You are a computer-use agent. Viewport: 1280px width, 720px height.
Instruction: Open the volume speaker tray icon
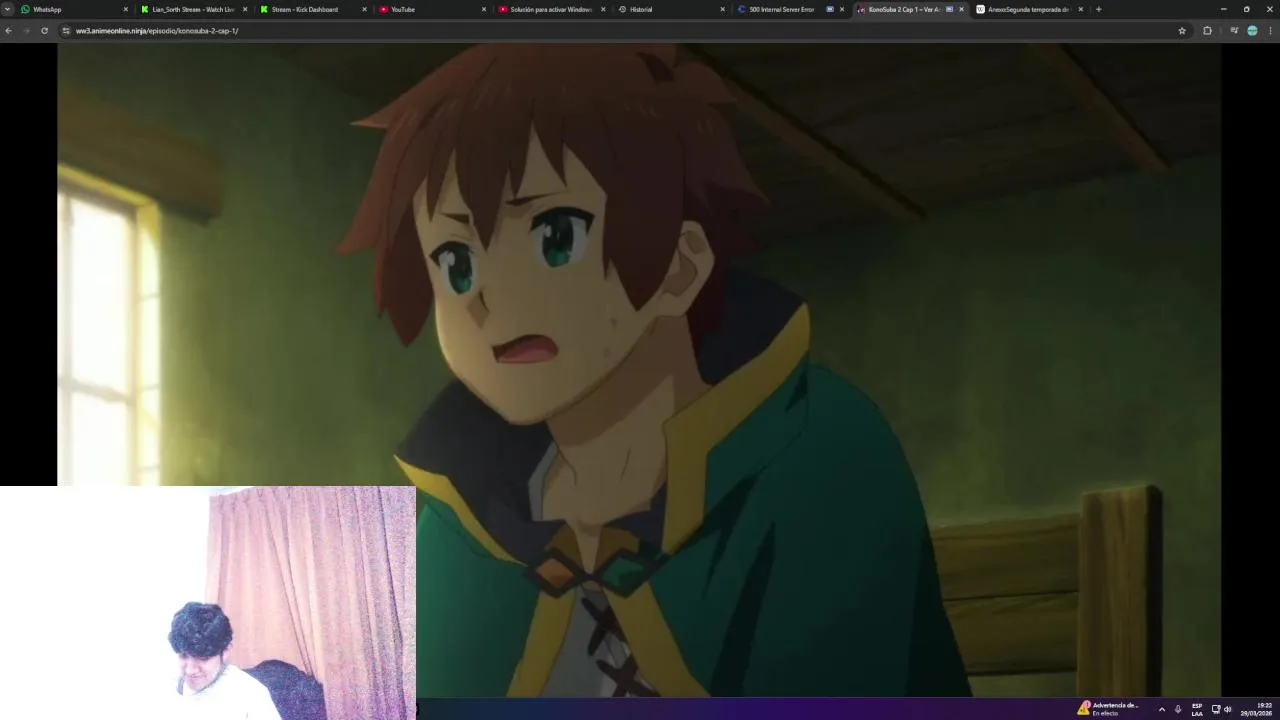tap(1228, 709)
